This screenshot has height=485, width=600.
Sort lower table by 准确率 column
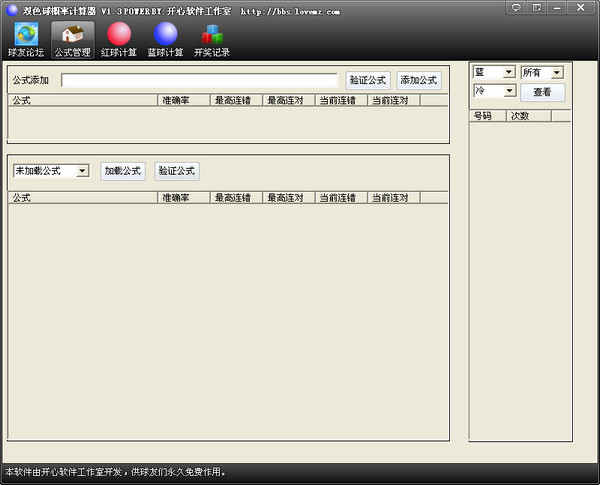tap(184, 198)
